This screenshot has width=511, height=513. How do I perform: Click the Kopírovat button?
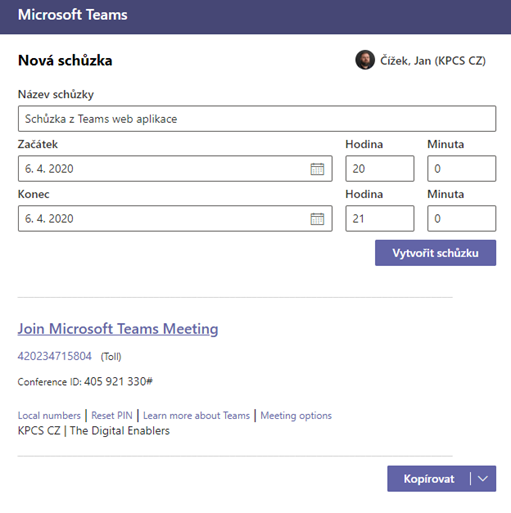[x=429, y=479]
